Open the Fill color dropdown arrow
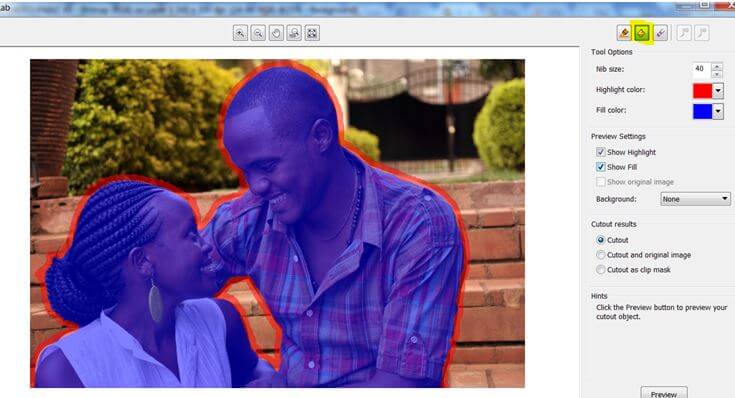Image resolution: width=735 pixels, height=398 pixels. coord(718,112)
